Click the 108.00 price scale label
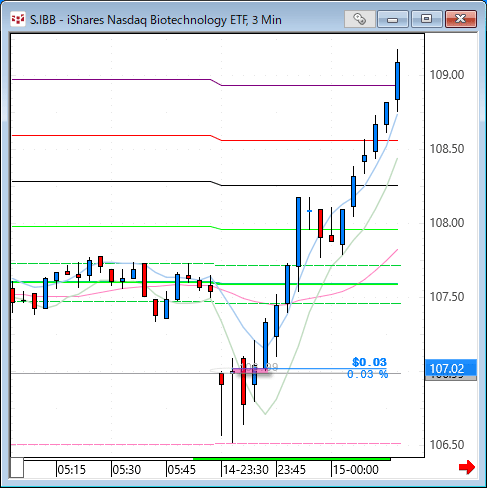 point(447,223)
